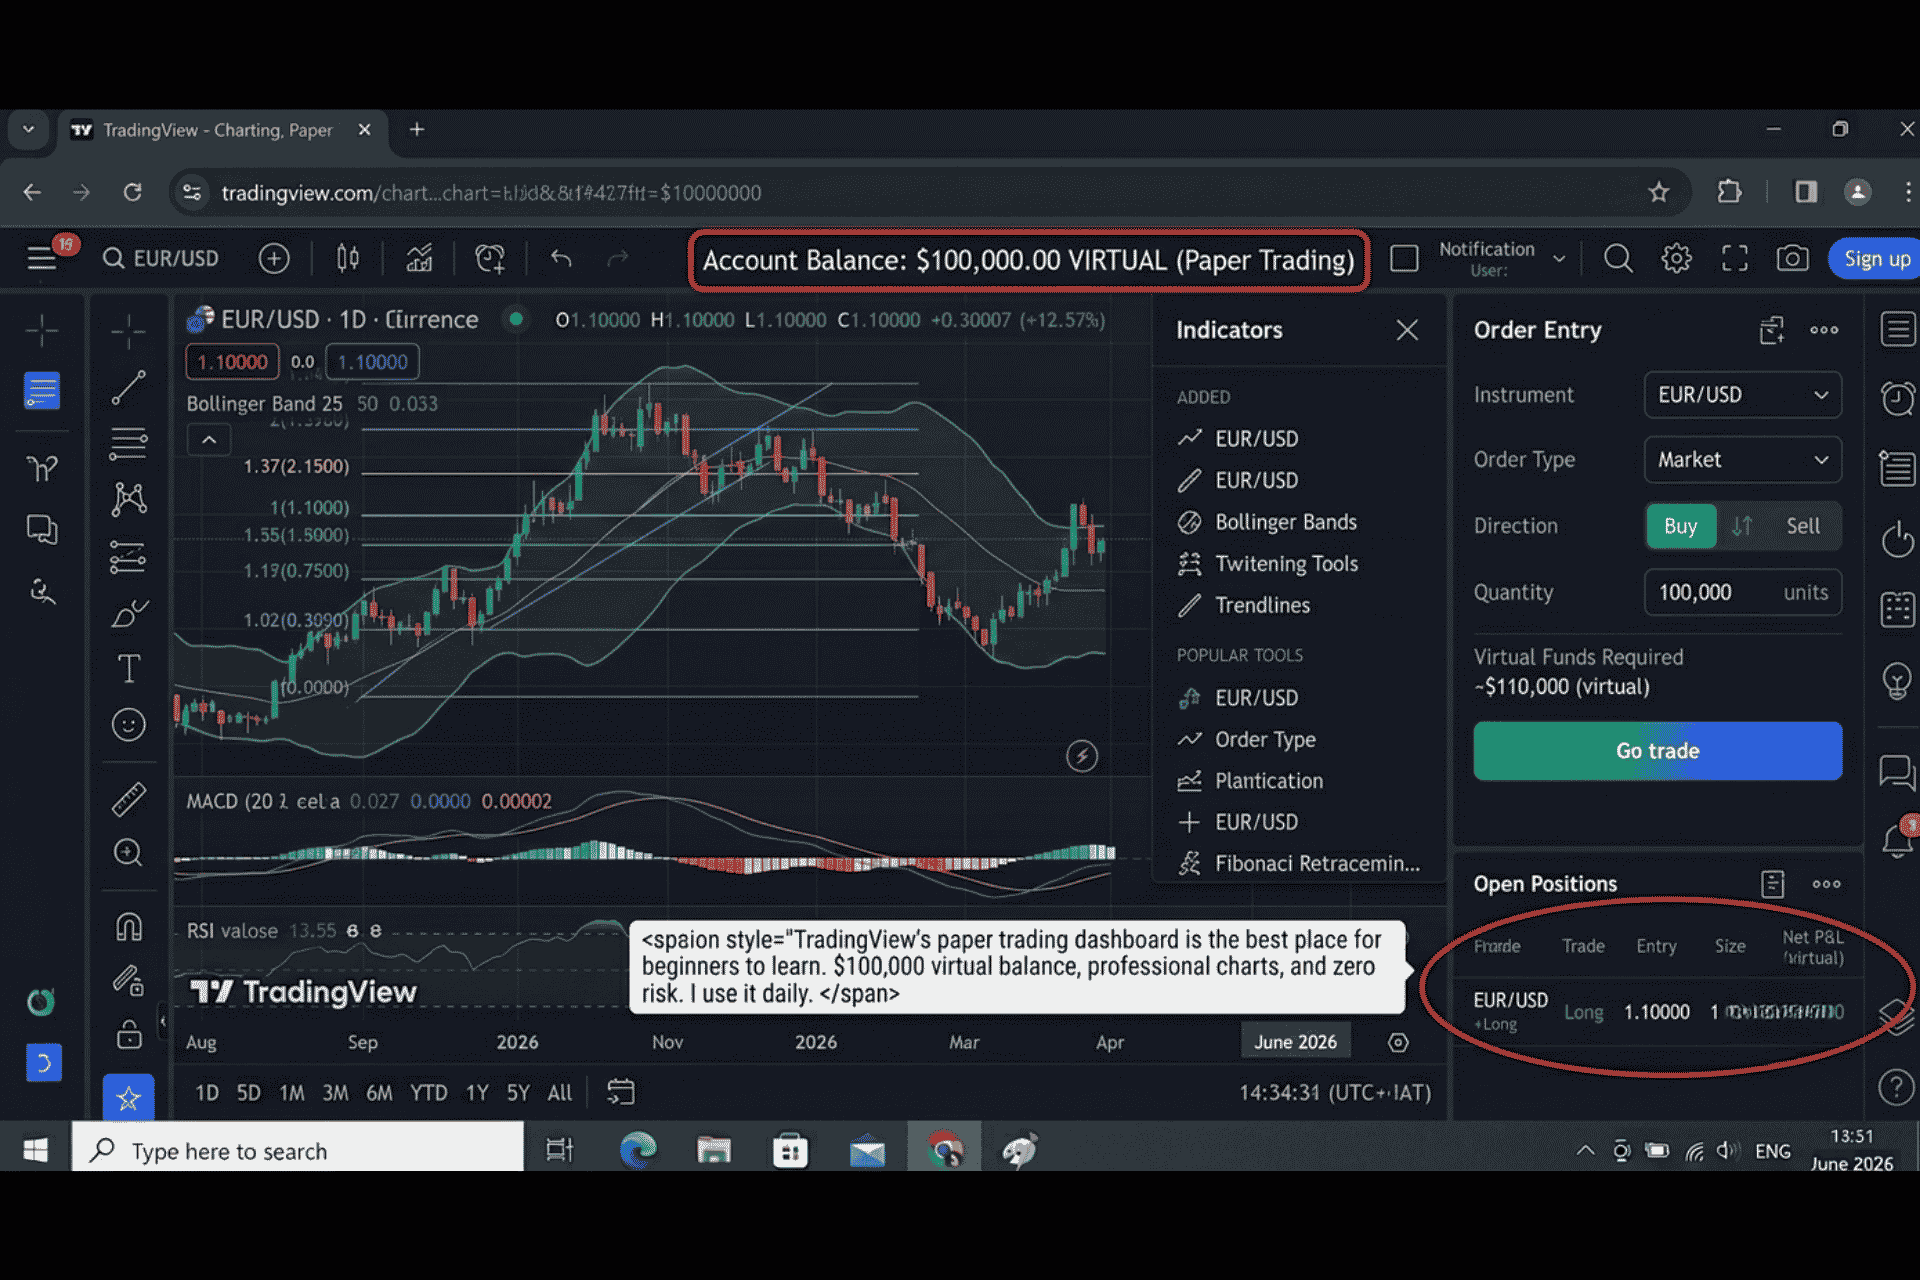Select 3M time range

click(335, 1093)
